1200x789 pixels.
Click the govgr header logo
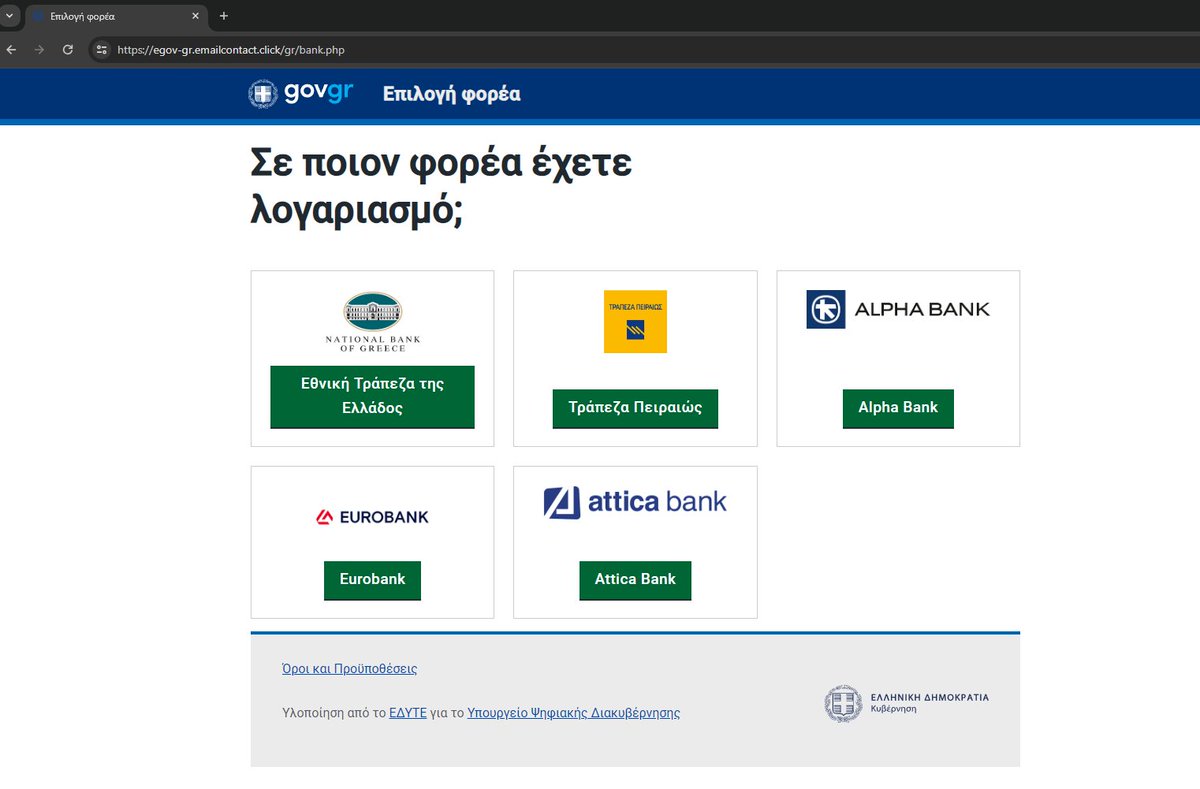coord(301,93)
